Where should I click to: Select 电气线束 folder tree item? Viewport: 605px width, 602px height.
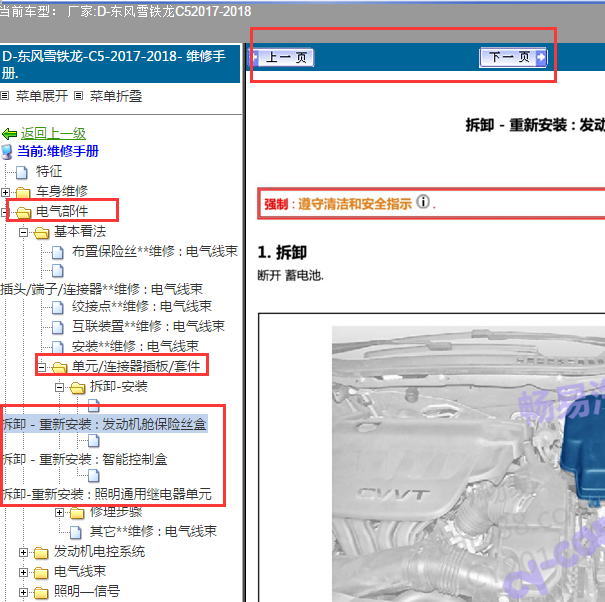[x=80, y=571]
